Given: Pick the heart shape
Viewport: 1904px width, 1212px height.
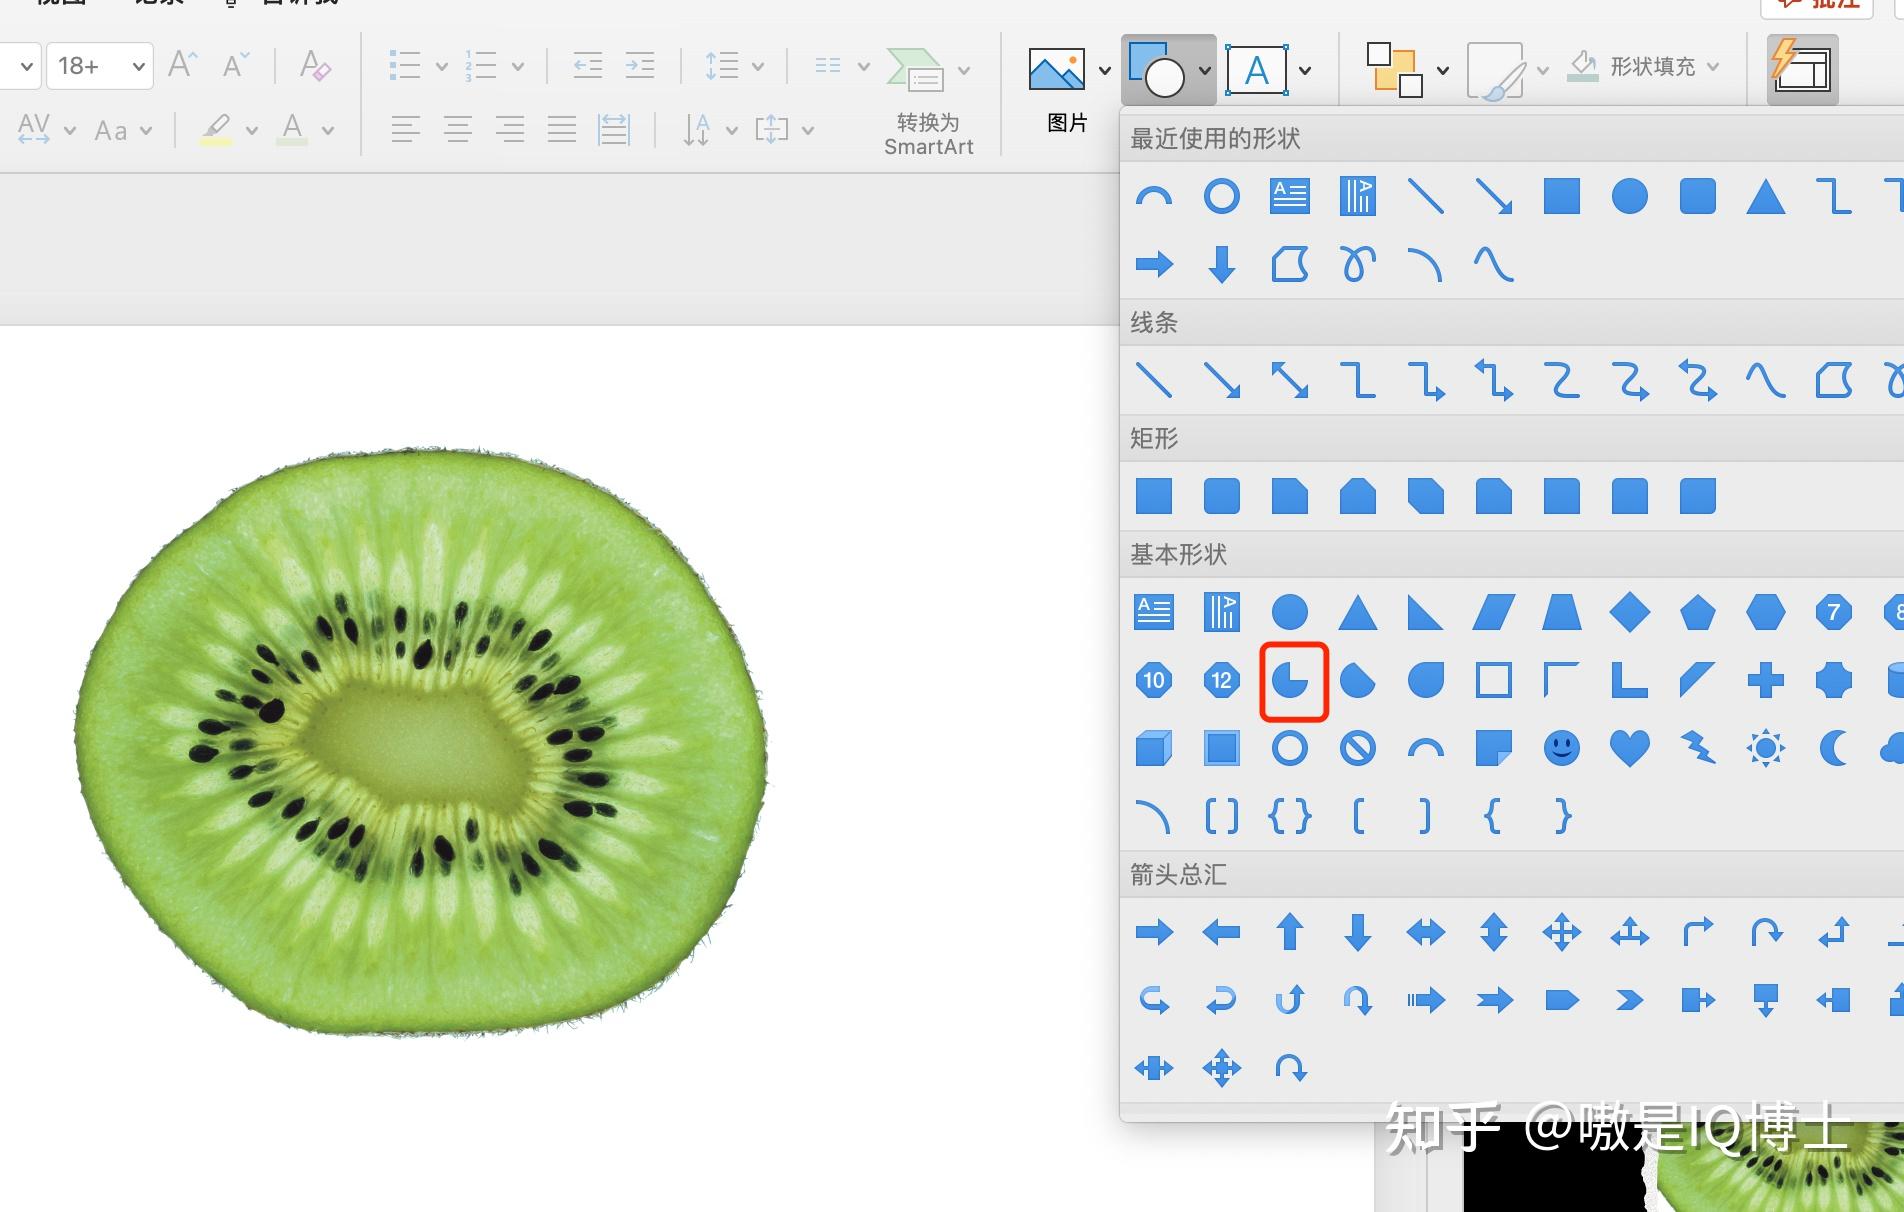Looking at the screenshot, I should (x=1630, y=748).
